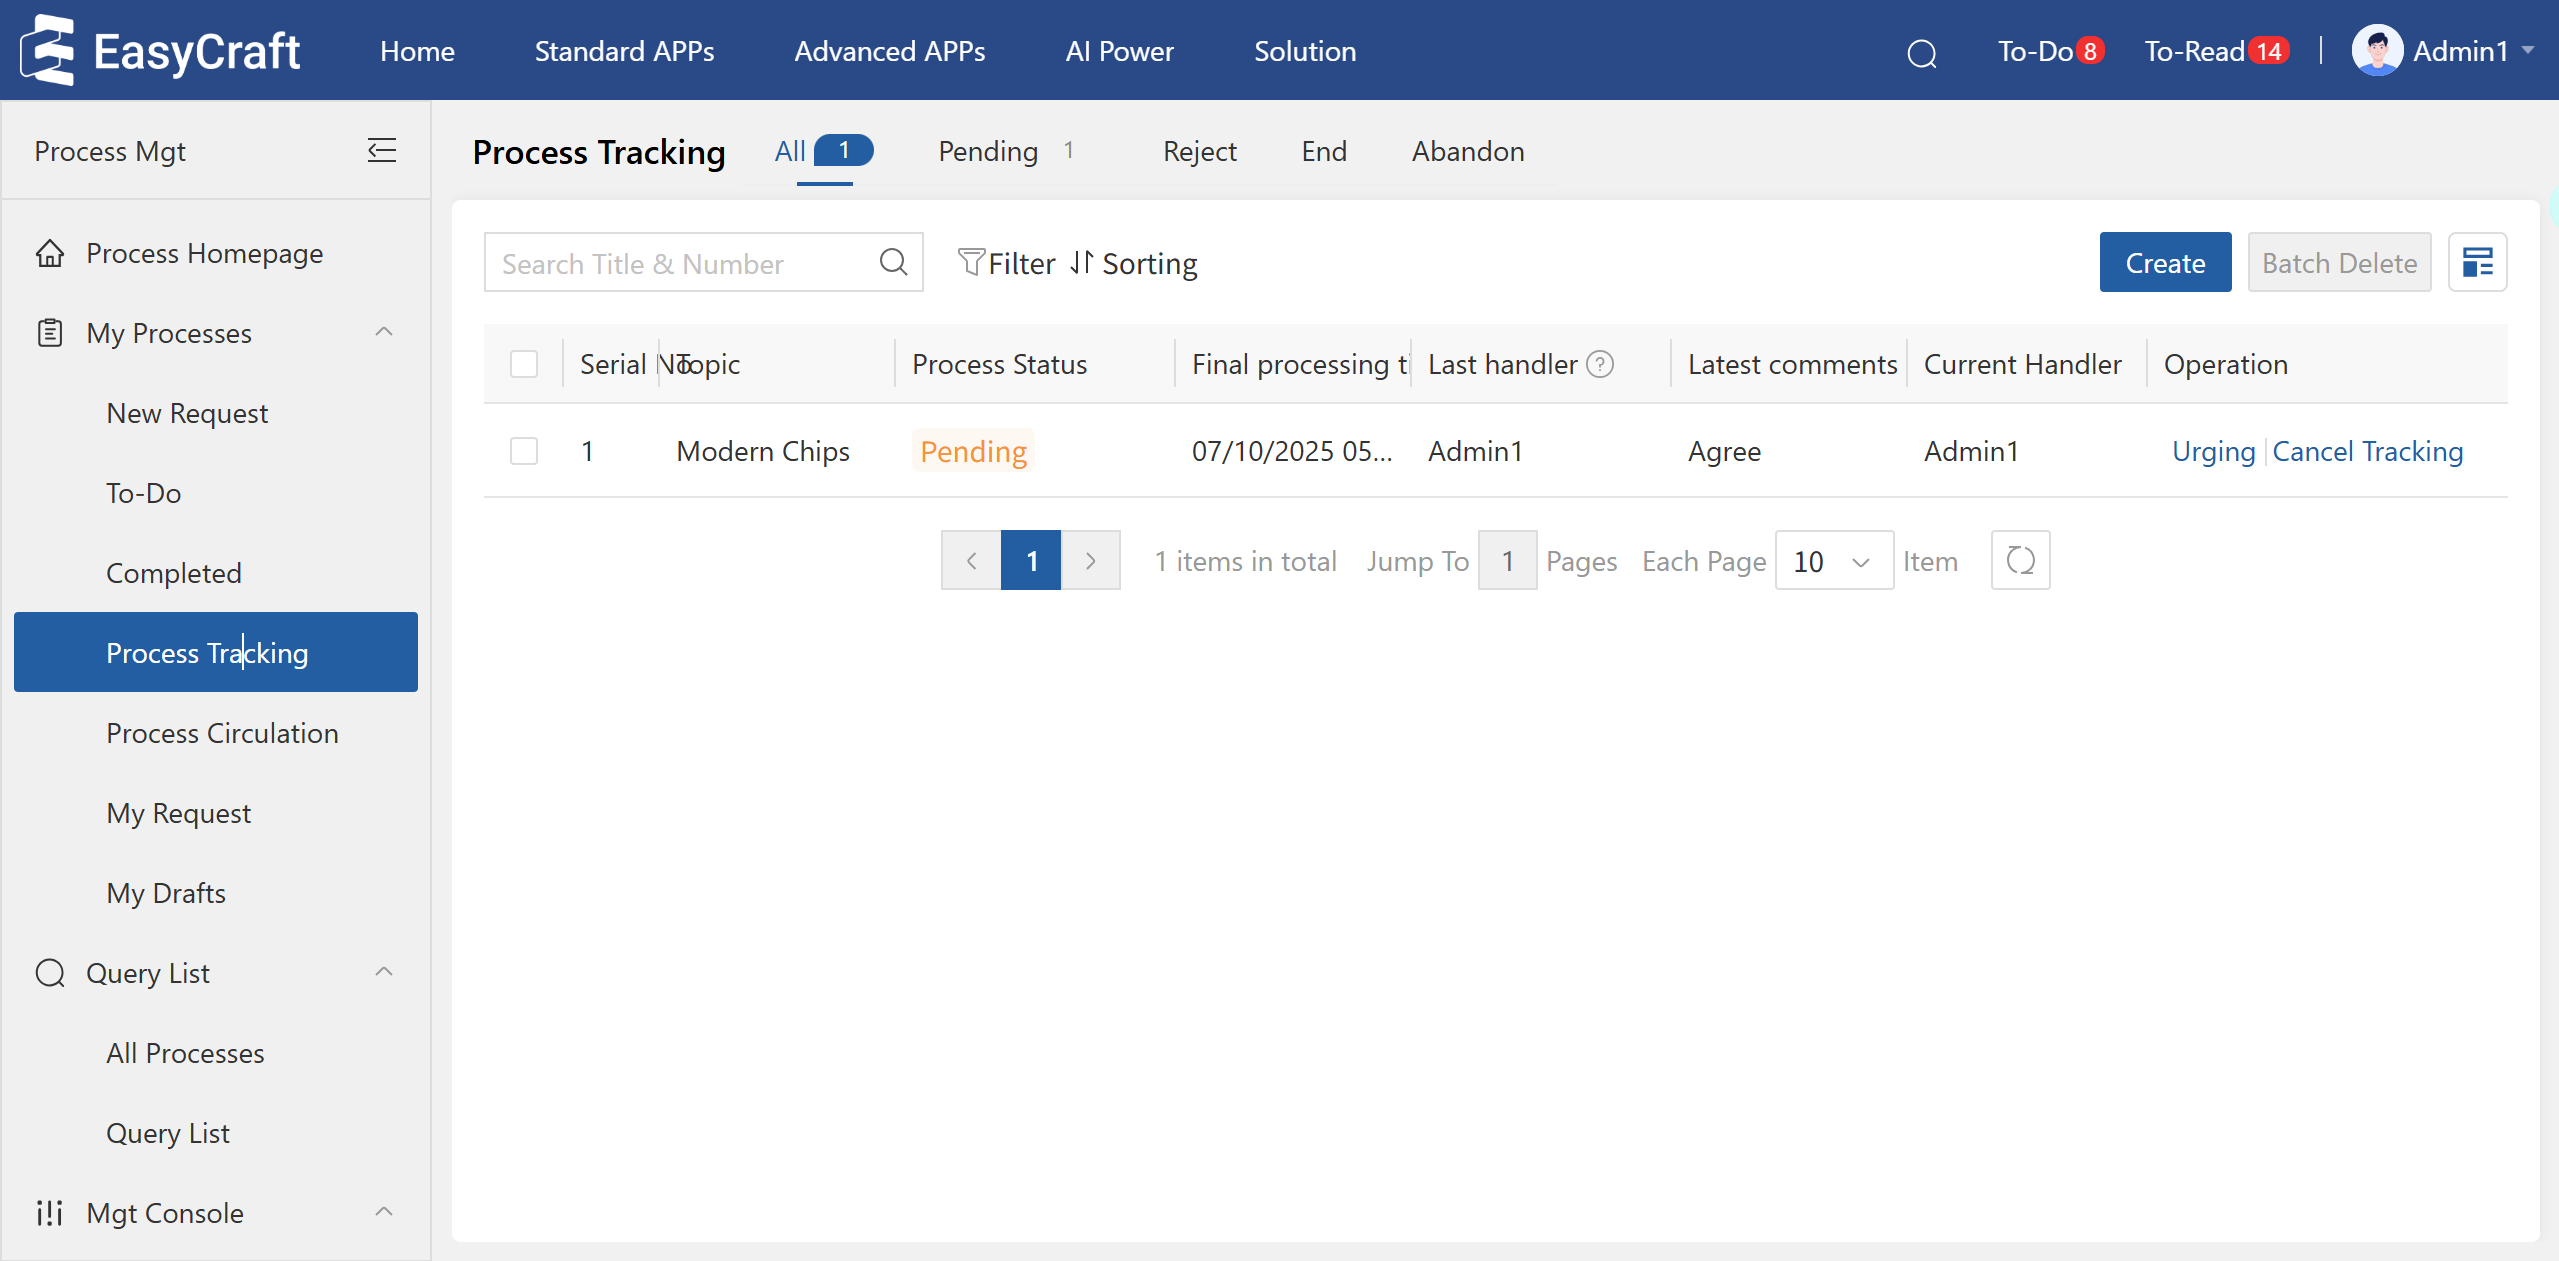Click the global search magnifier icon
The image size is (2559, 1261).
click(1921, 53)
